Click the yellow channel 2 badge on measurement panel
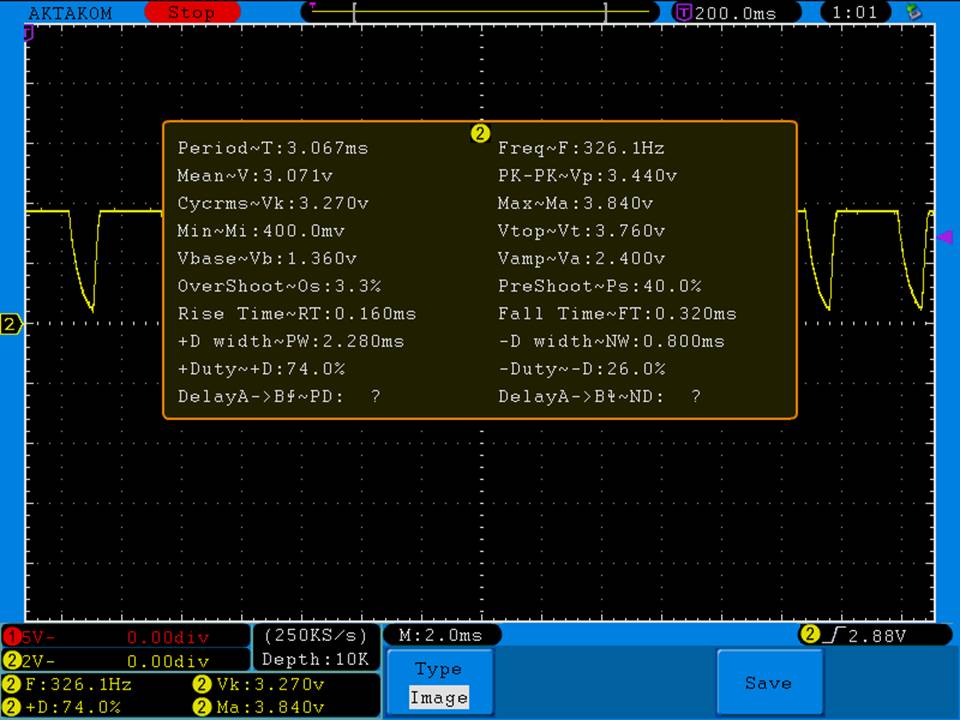 tap(480, 133)
